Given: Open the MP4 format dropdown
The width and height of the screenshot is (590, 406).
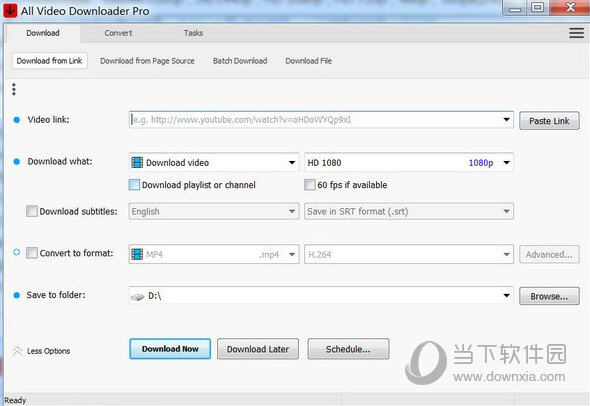Looking at the screenshot, I should pos(292,254).
